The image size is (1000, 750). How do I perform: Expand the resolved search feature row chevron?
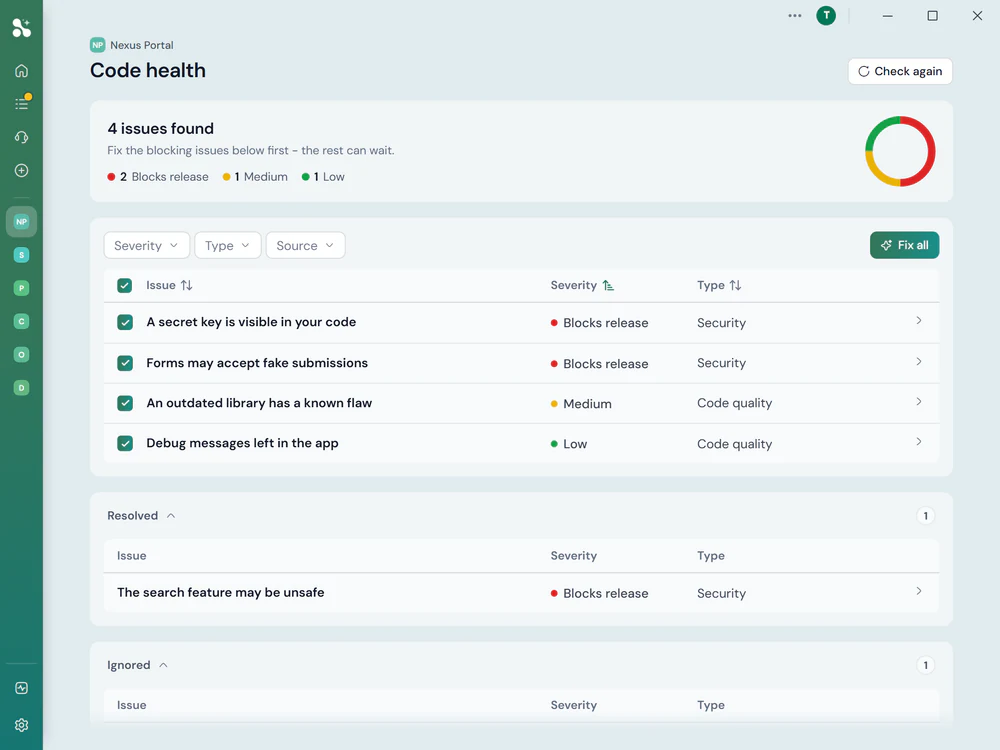(x=918, y=591)
